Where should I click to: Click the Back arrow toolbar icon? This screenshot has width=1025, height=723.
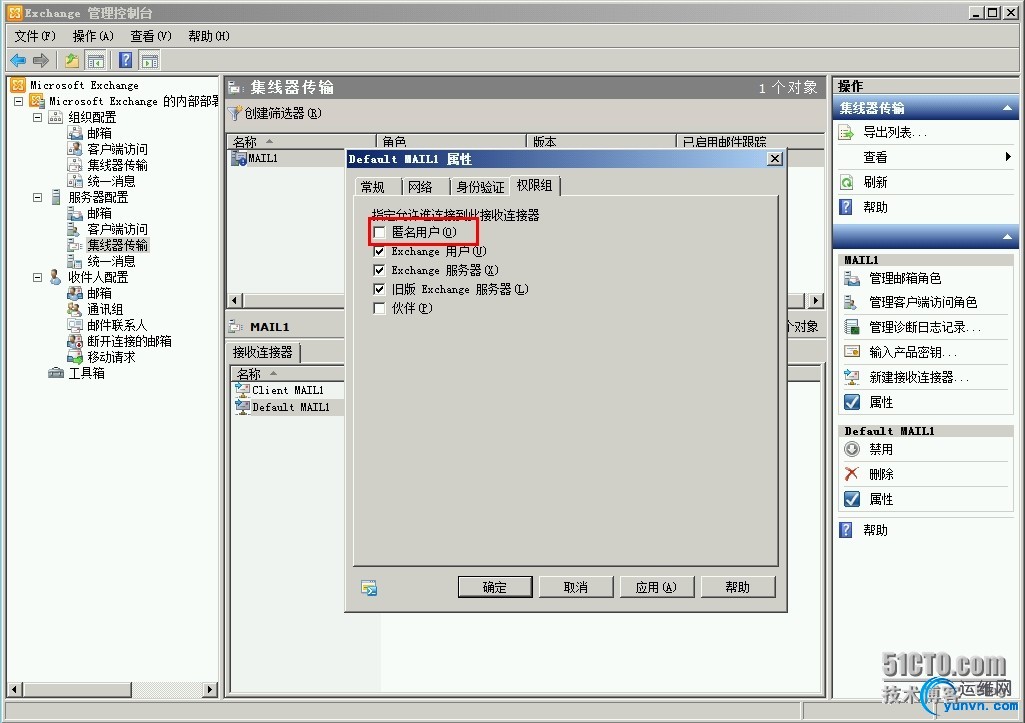pos(18,61)
